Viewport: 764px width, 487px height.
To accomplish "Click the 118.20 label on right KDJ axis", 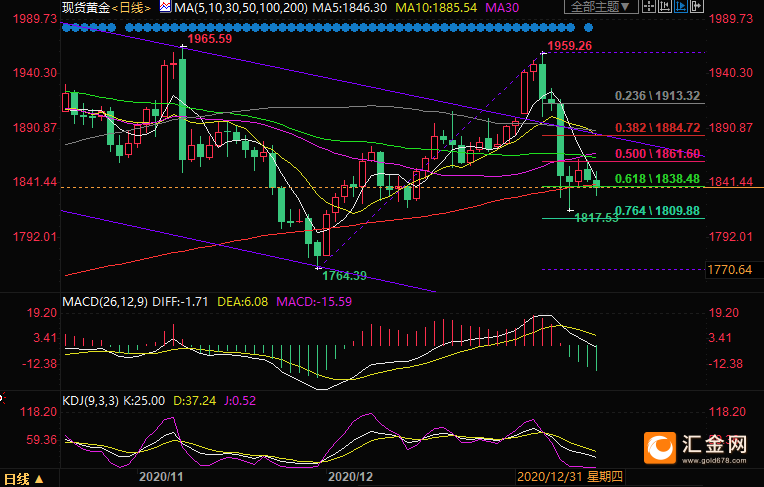I will coord(727,412).
